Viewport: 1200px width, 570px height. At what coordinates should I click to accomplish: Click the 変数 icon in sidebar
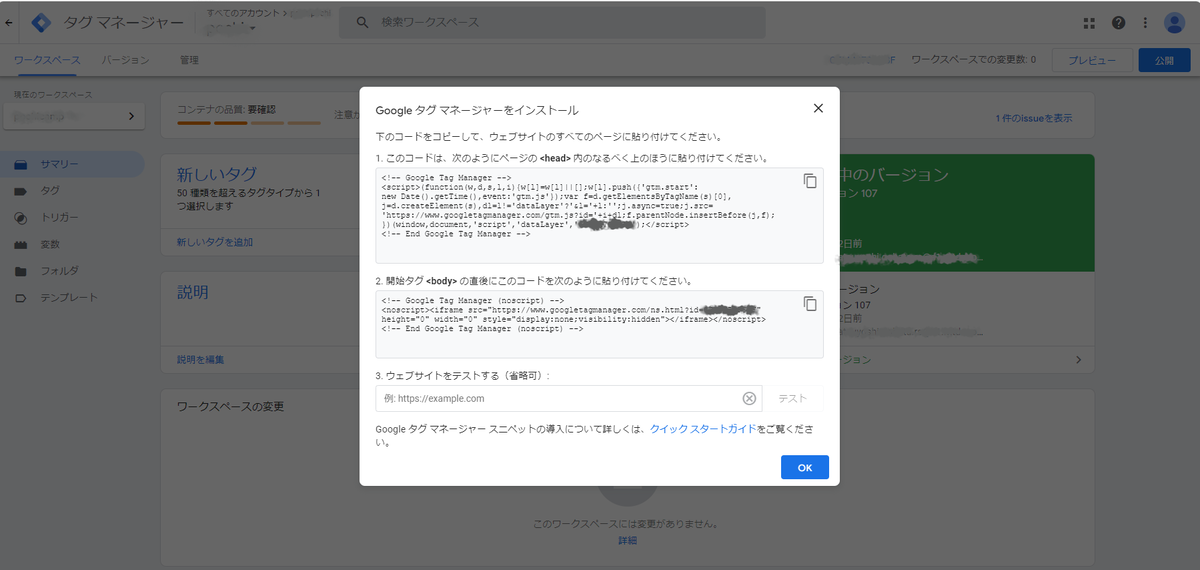click(x=20, y=244)
